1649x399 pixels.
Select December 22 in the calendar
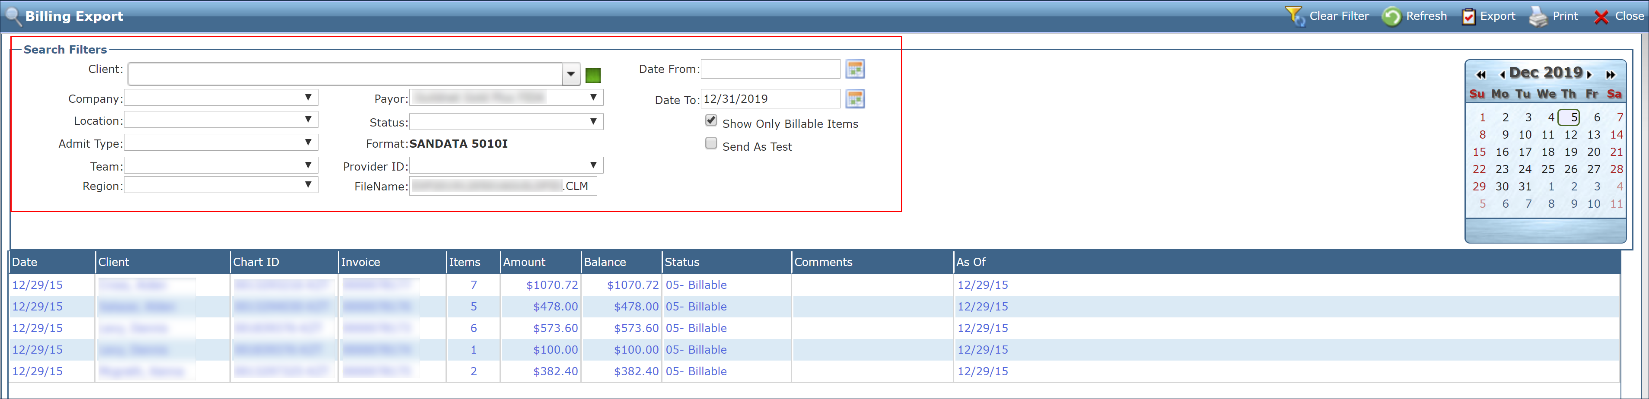[x=1479, y=169]
